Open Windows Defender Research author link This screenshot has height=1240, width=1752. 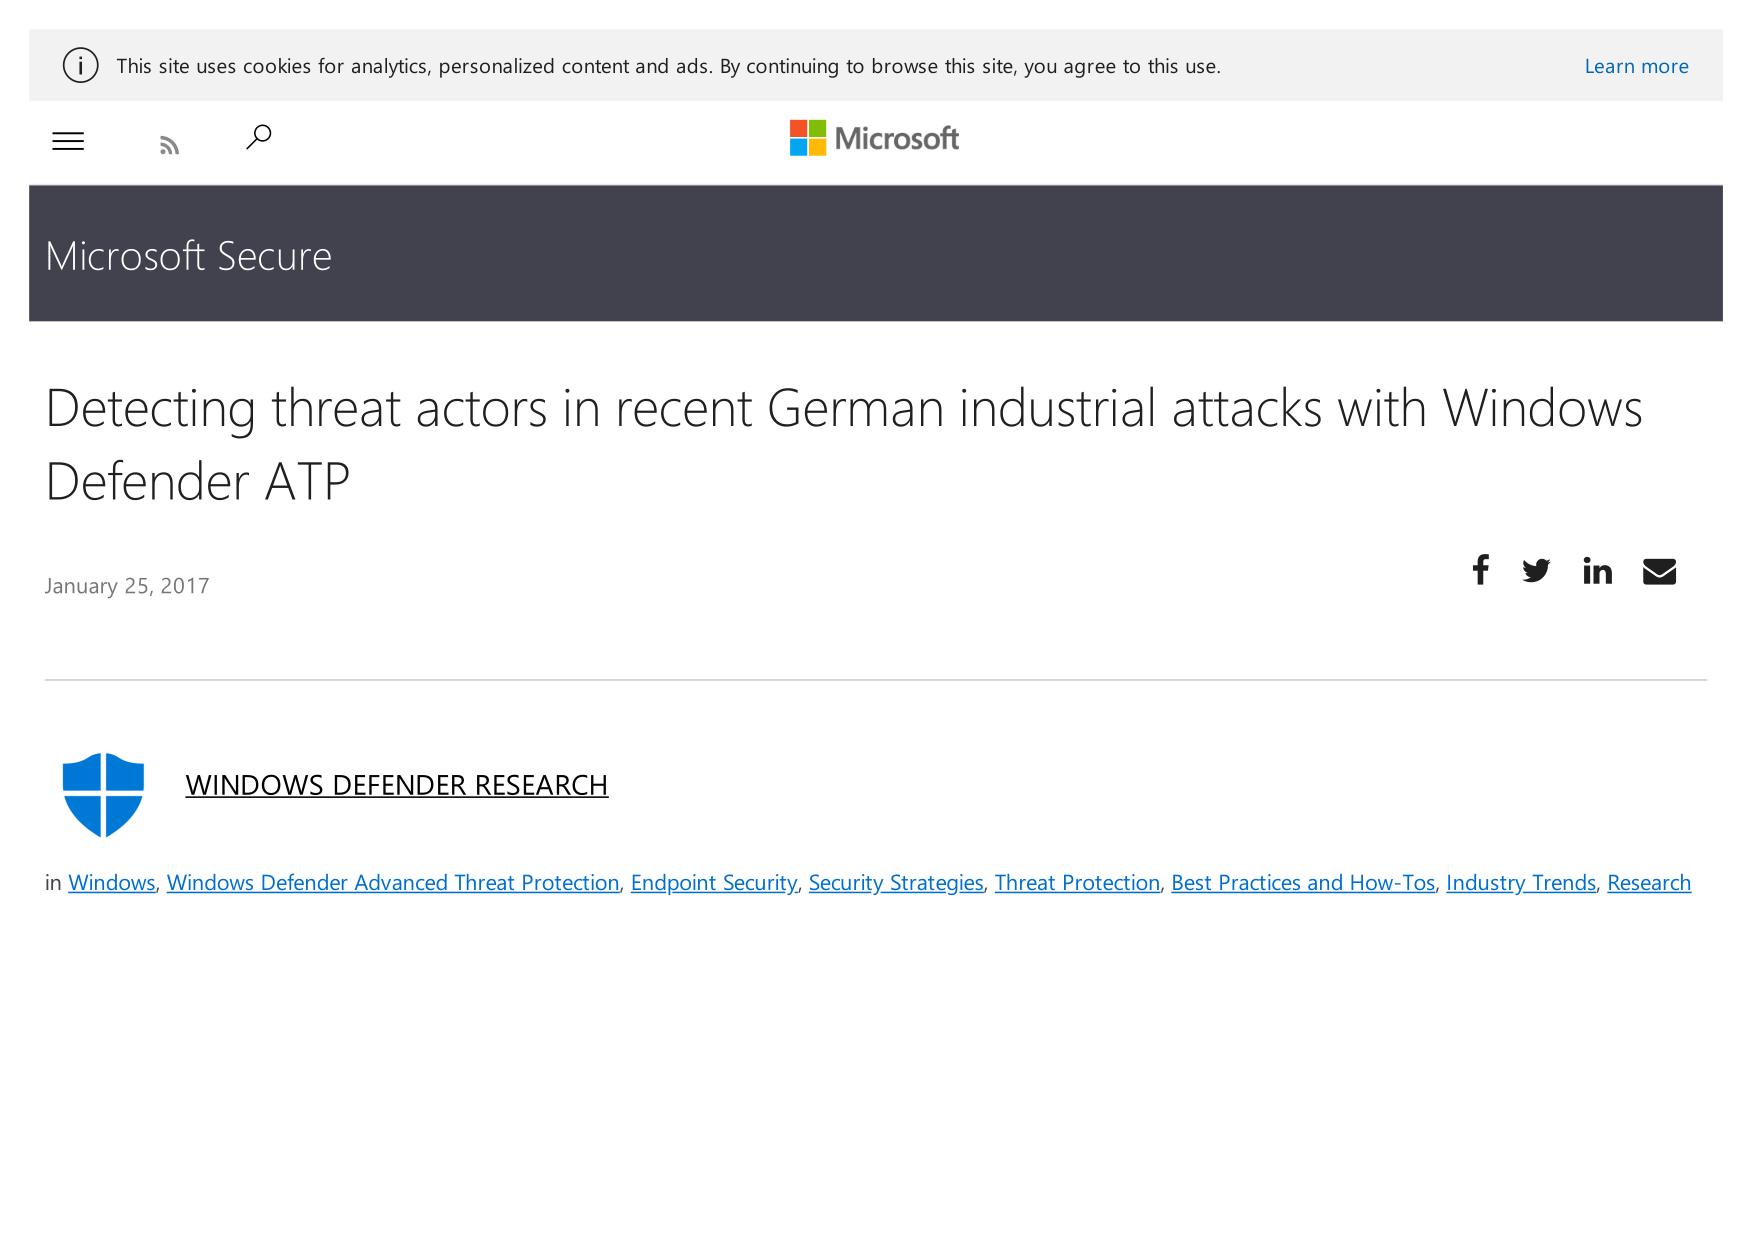396,785
